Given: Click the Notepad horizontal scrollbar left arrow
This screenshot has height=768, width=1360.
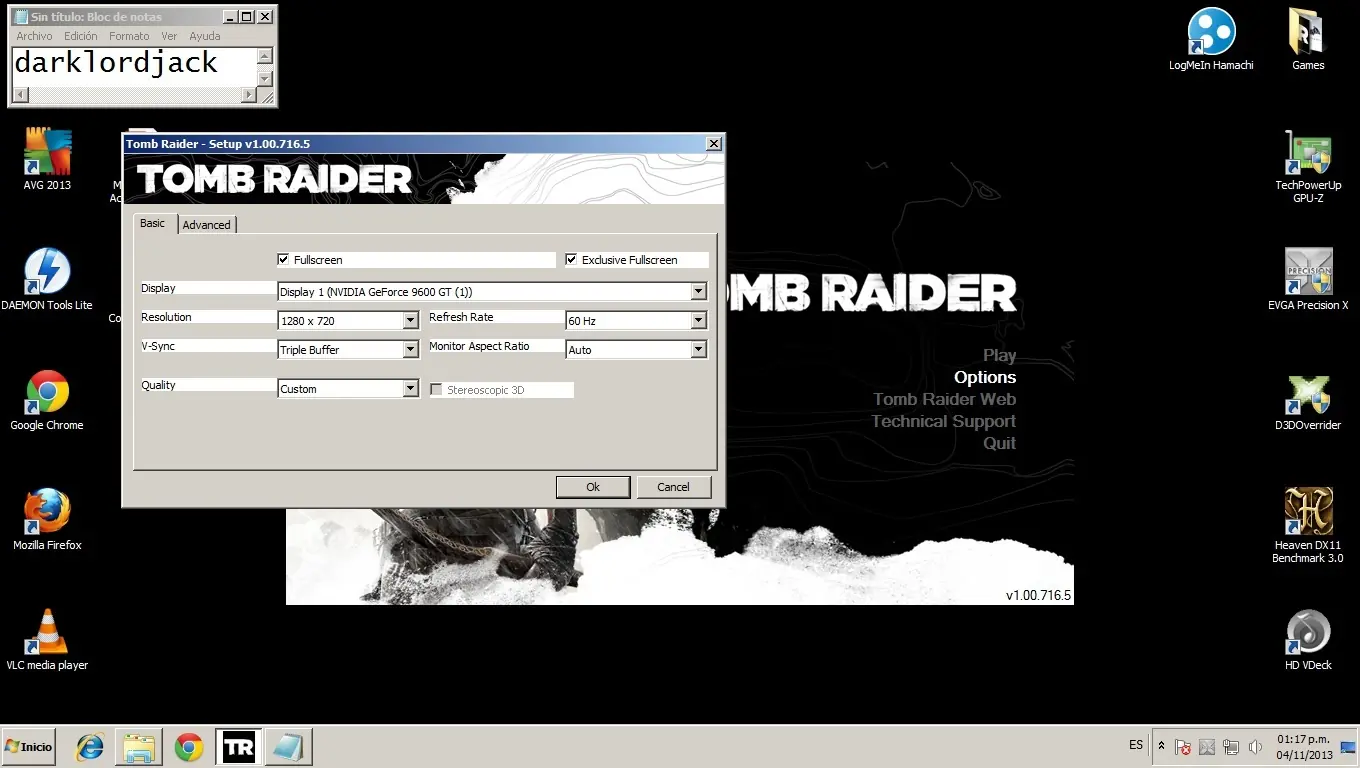Looking at the screenshot, I should [21, 96].
